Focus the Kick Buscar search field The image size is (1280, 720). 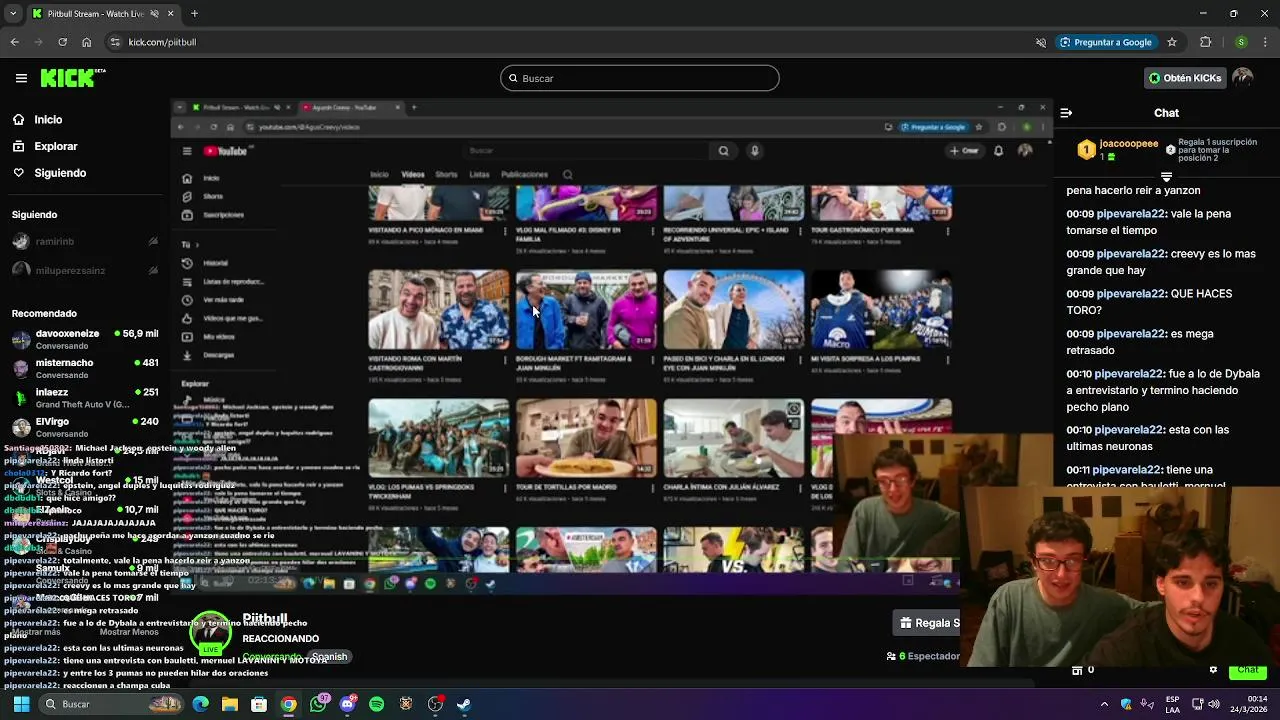[640, 78]
